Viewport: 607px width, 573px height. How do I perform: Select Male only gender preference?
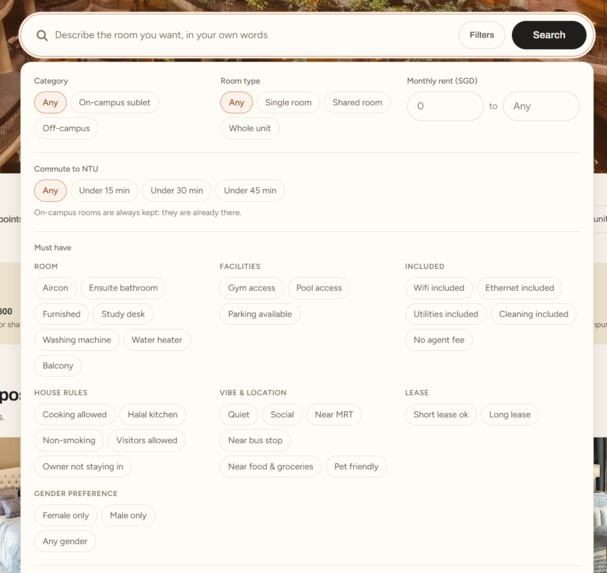click(128, 516)
